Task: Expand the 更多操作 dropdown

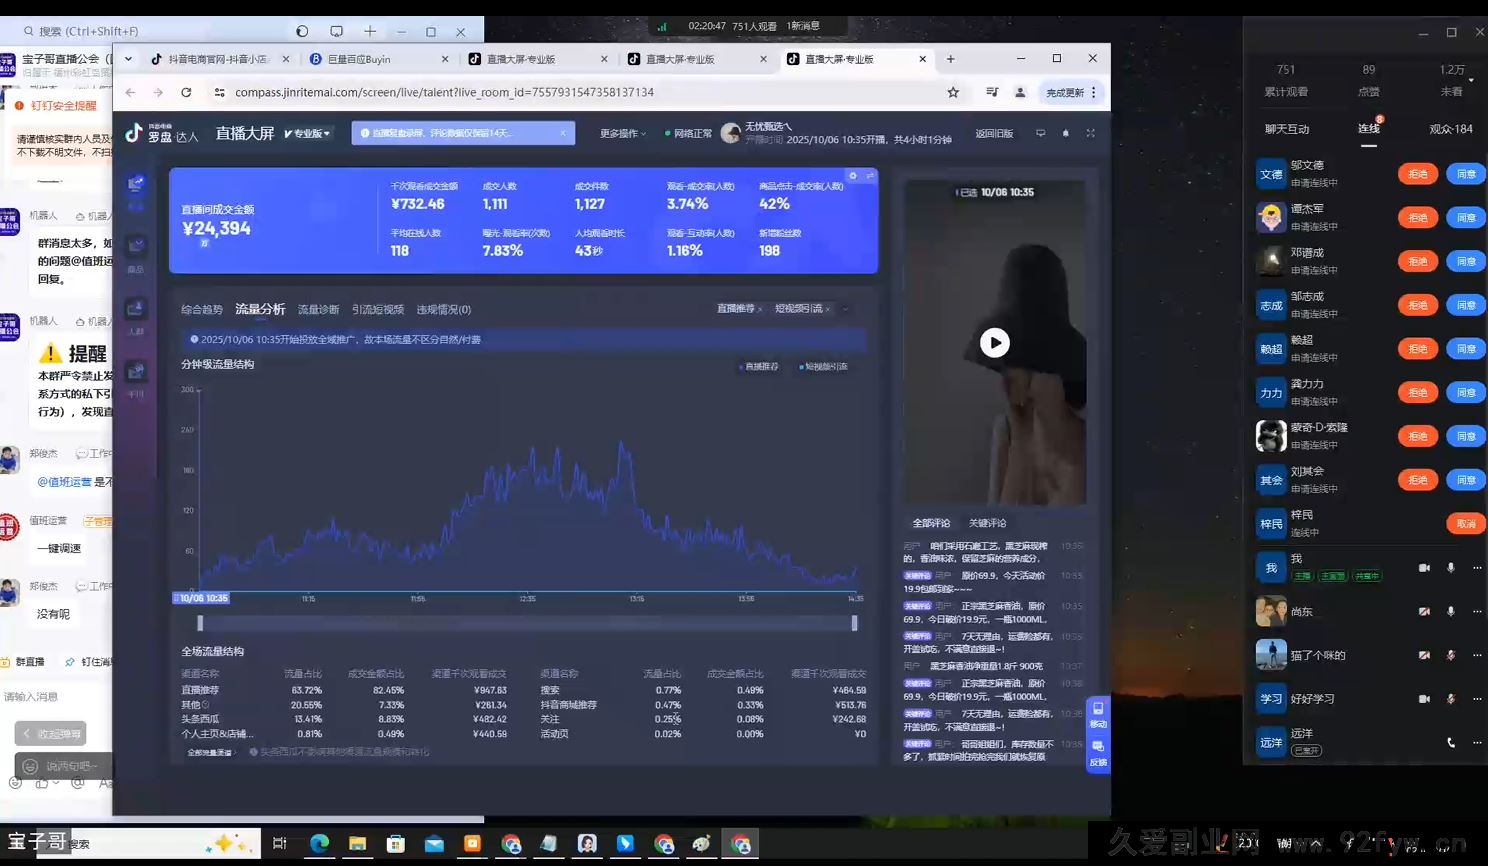Action: [622, 133]
